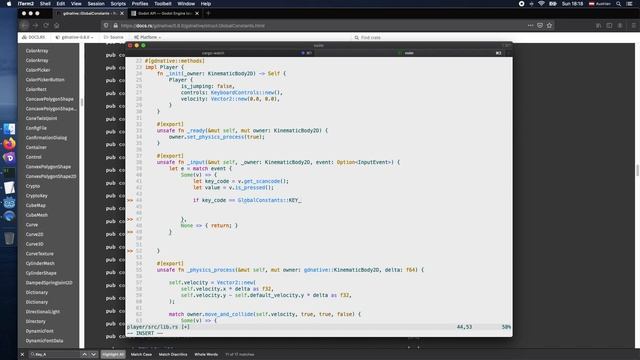Open the Apple menu
Viewport: 640px width, 360px height.
coord(9,4)
